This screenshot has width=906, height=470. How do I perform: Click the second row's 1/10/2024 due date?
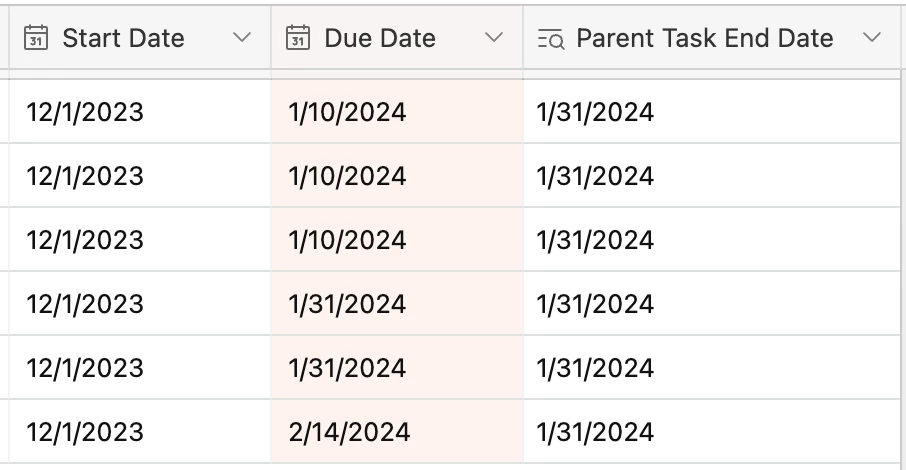click(x=397, y=175)
